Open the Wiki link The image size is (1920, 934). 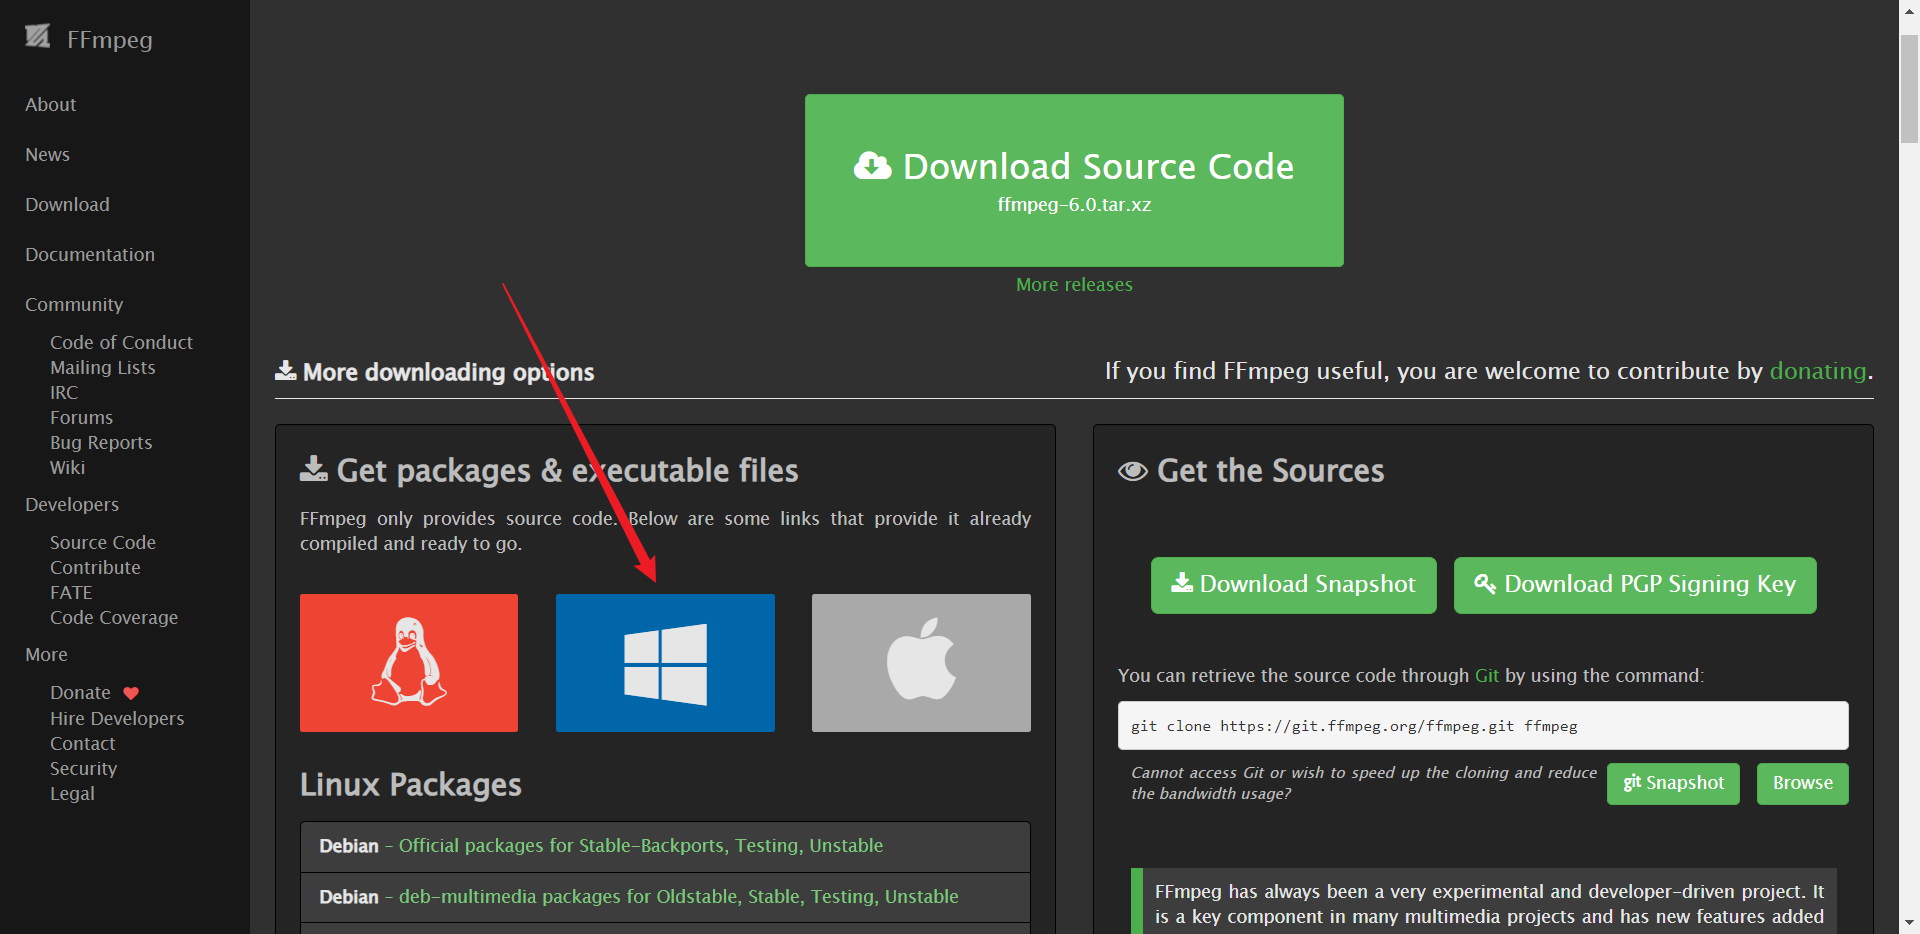tap(67, 468)
